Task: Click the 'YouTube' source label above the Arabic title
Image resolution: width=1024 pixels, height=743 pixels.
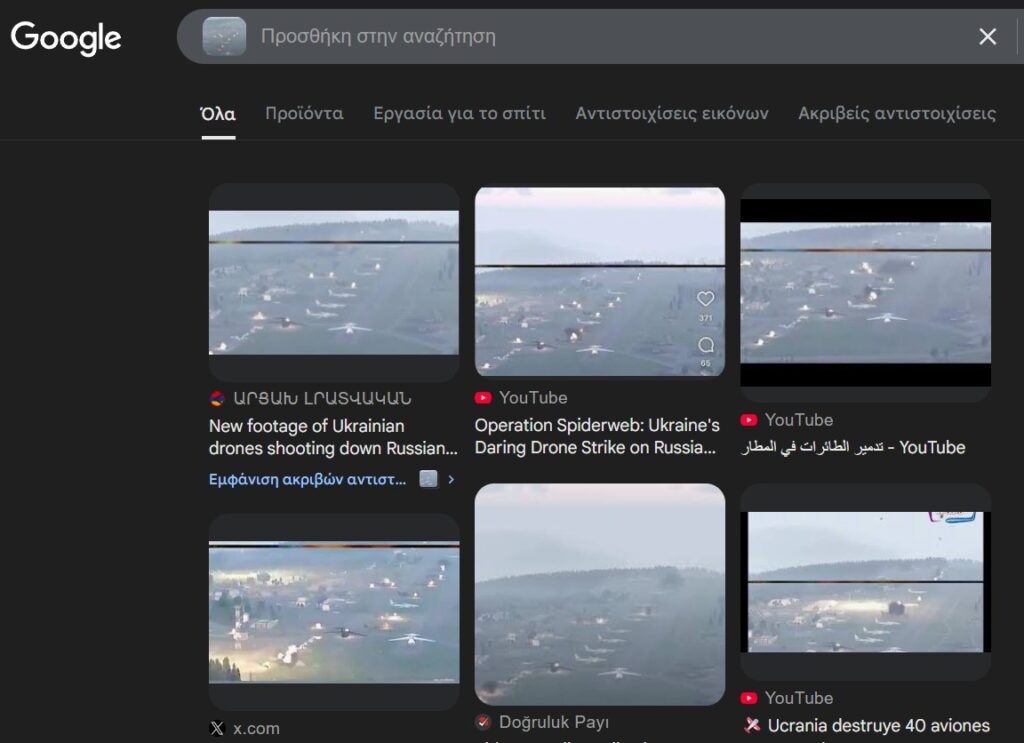Action: click(x=799, y=420)
